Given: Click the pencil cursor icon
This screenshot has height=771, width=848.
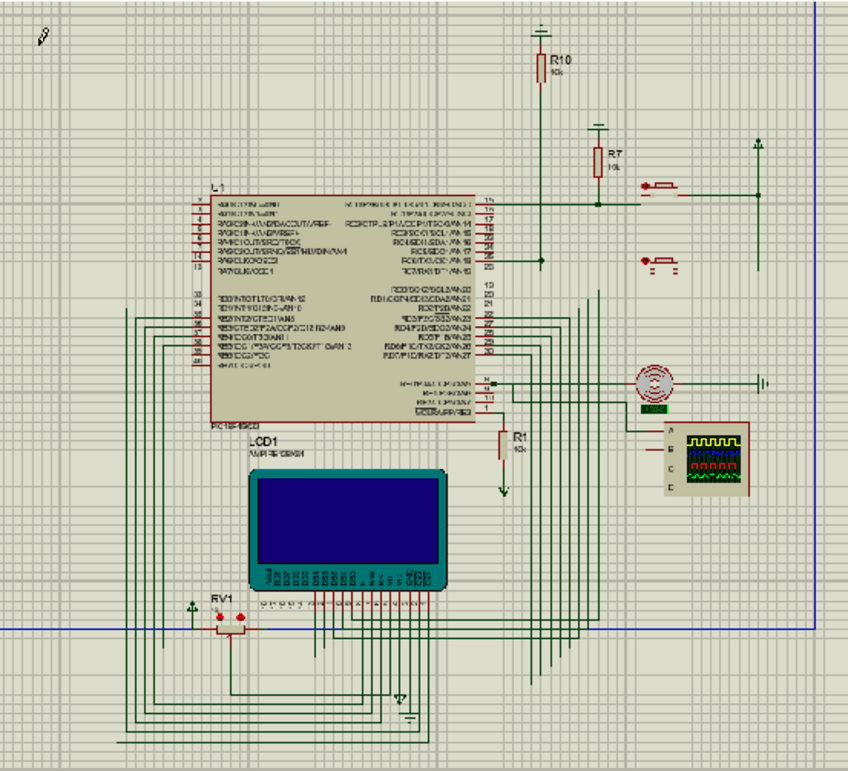Looking at the screenshot, I should [x=43, y=37].
